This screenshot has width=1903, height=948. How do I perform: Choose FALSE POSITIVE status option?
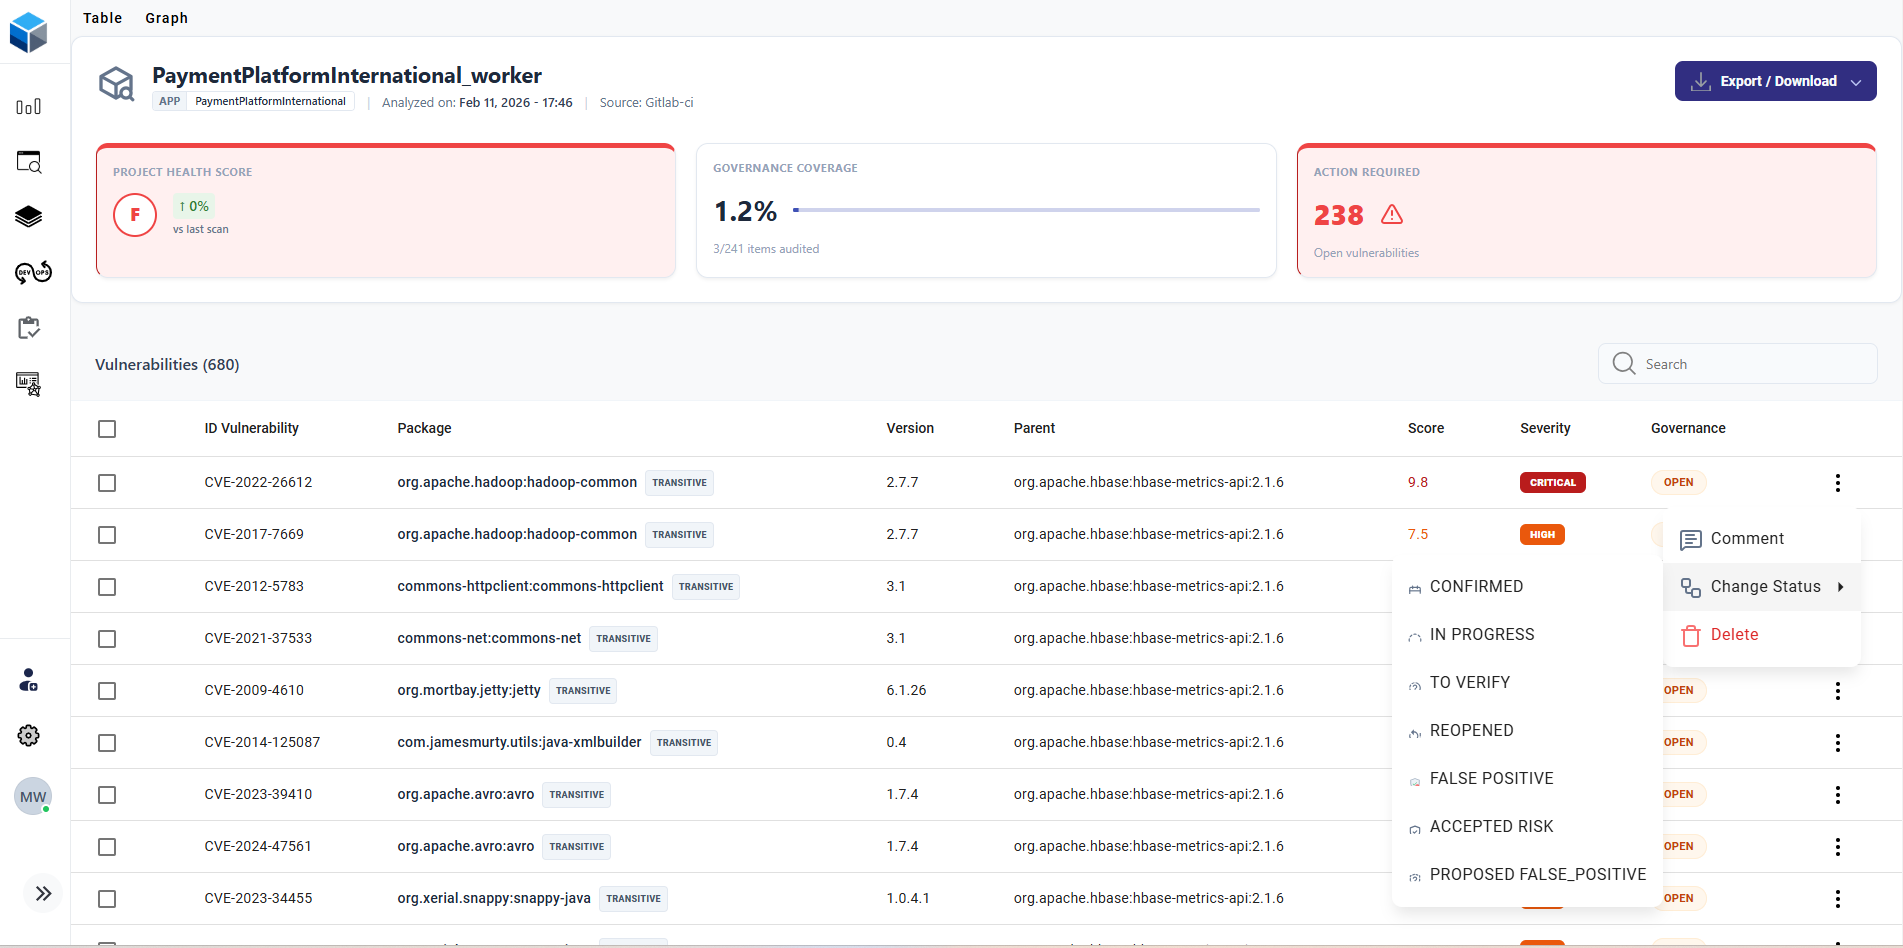click(x=1491, y=779)
